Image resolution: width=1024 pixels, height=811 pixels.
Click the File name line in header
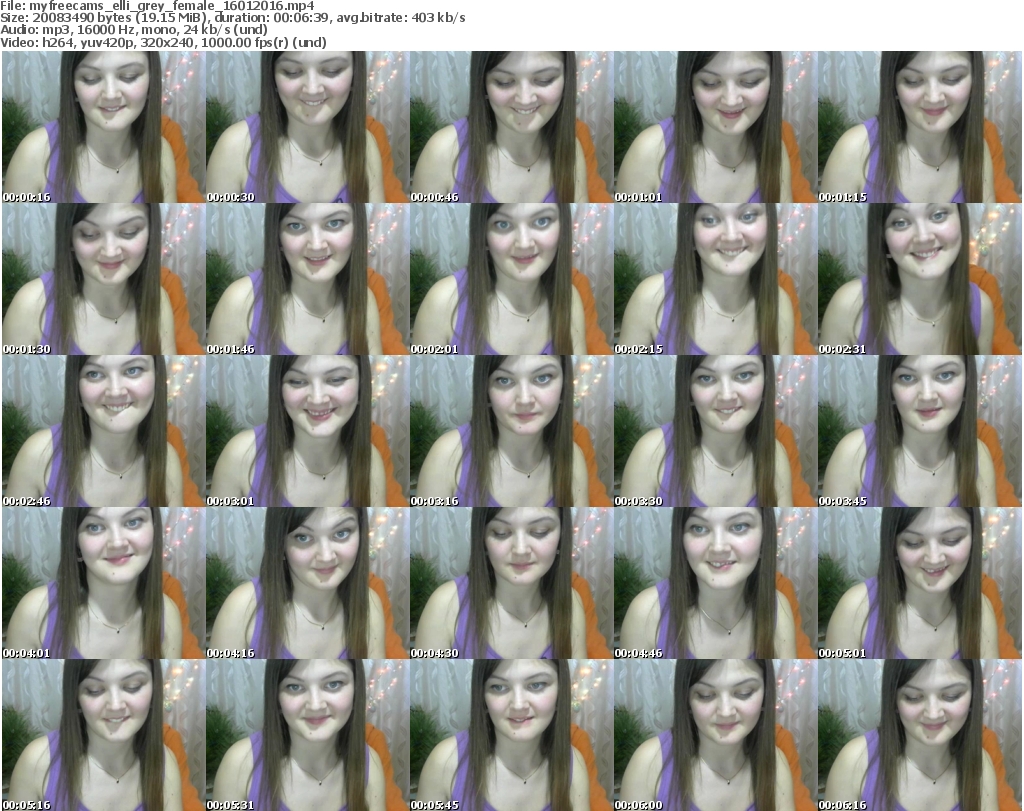(157, 7)
